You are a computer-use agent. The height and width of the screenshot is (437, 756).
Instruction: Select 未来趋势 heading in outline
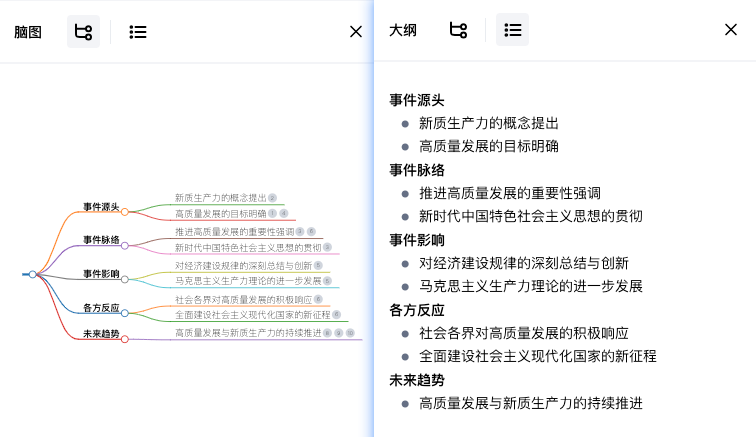416,380
